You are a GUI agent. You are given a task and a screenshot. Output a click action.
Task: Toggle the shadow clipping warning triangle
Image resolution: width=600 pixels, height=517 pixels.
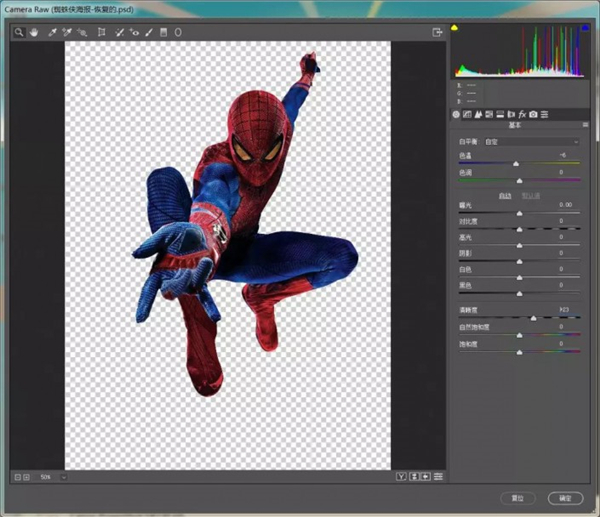point(456,28)
